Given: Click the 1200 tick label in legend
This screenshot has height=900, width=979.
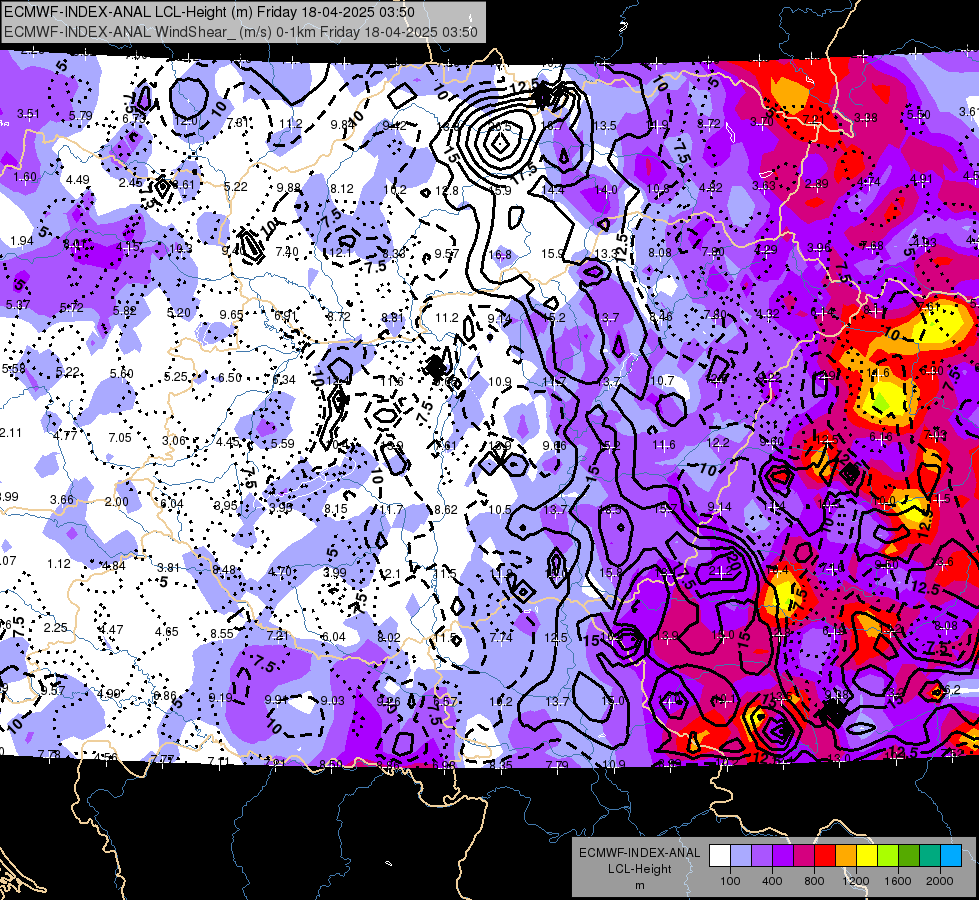Looking at the screenshot, I should click(x=855, y=881).
